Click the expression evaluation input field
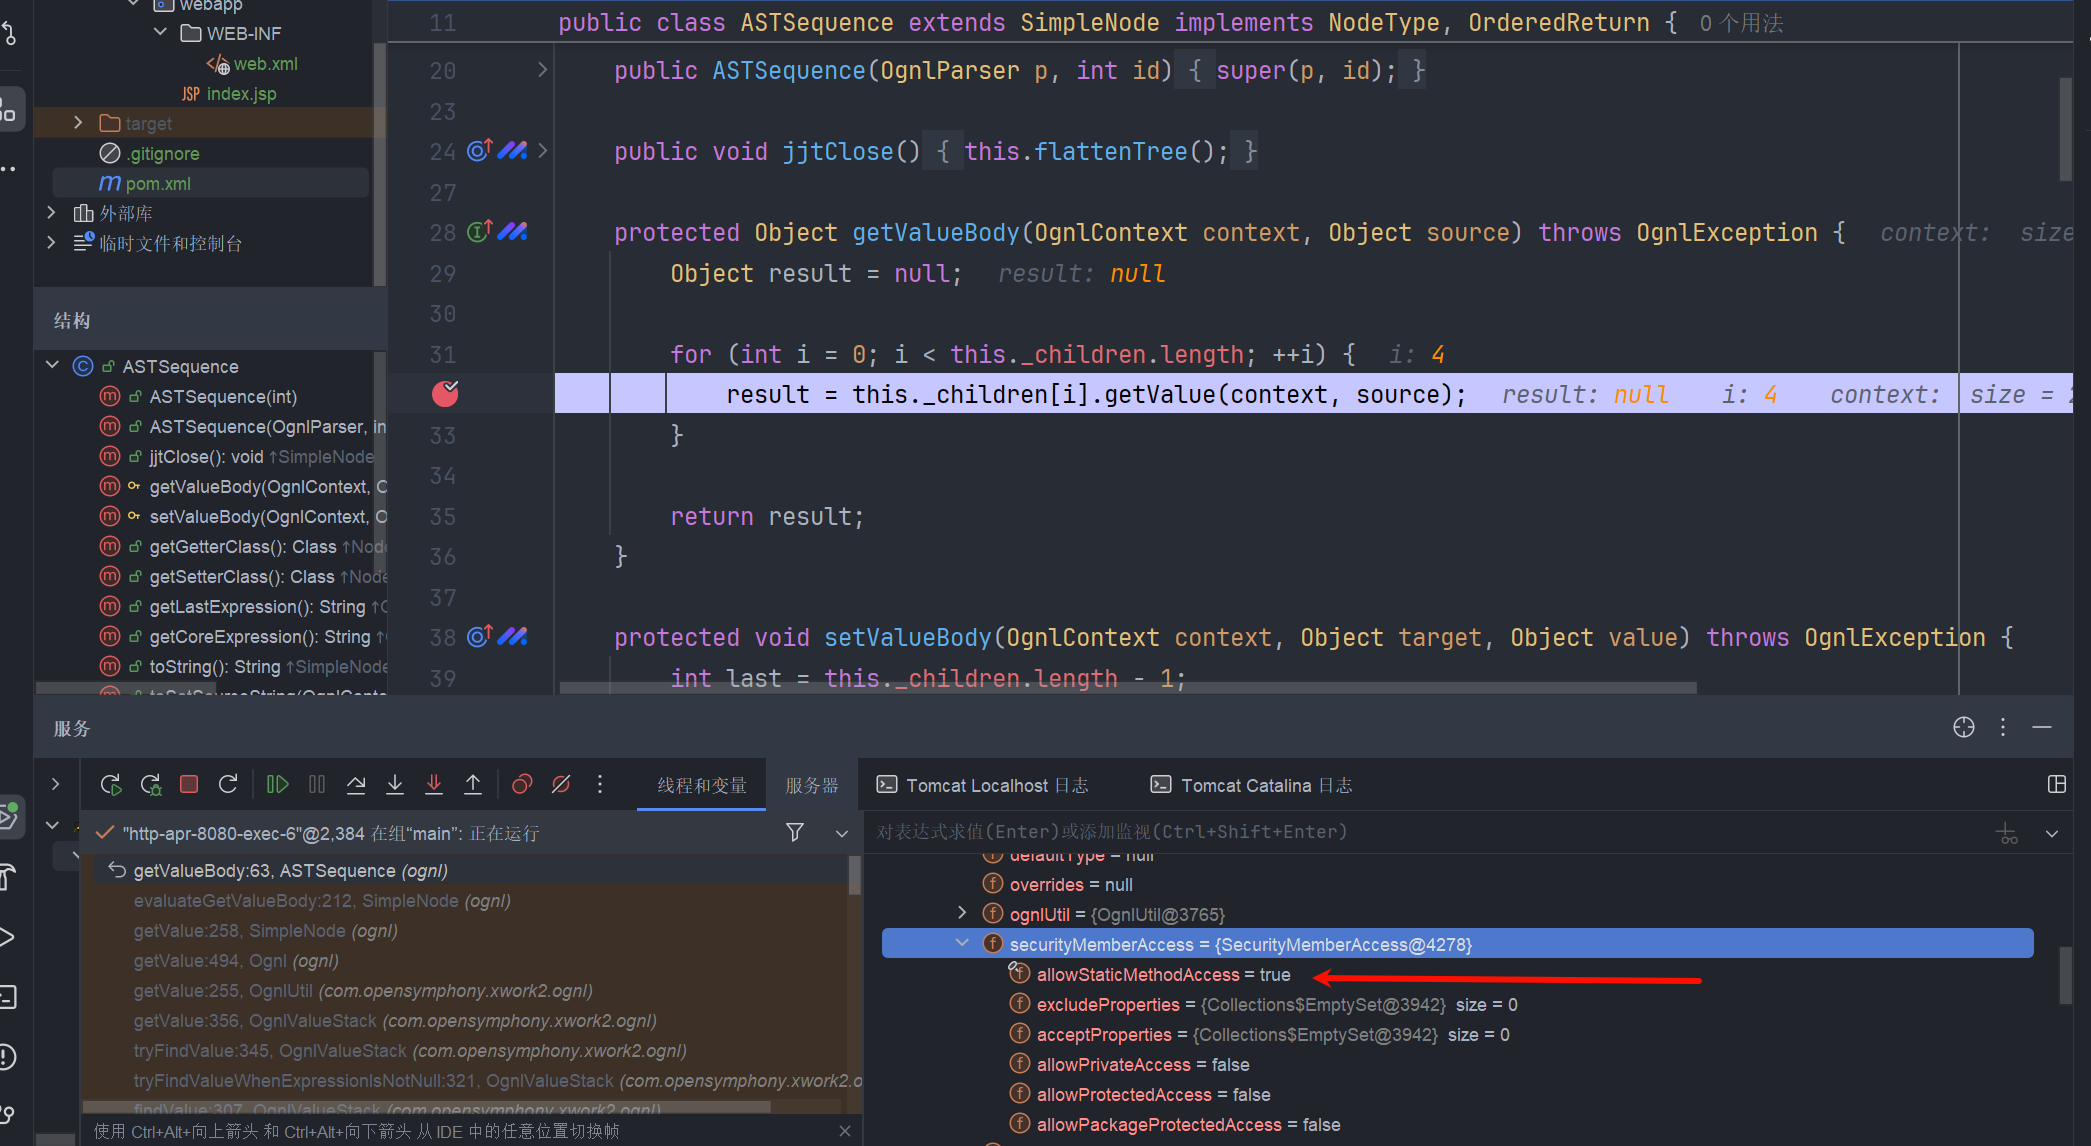2091x1146 pixels. [x=1425, y=832]
